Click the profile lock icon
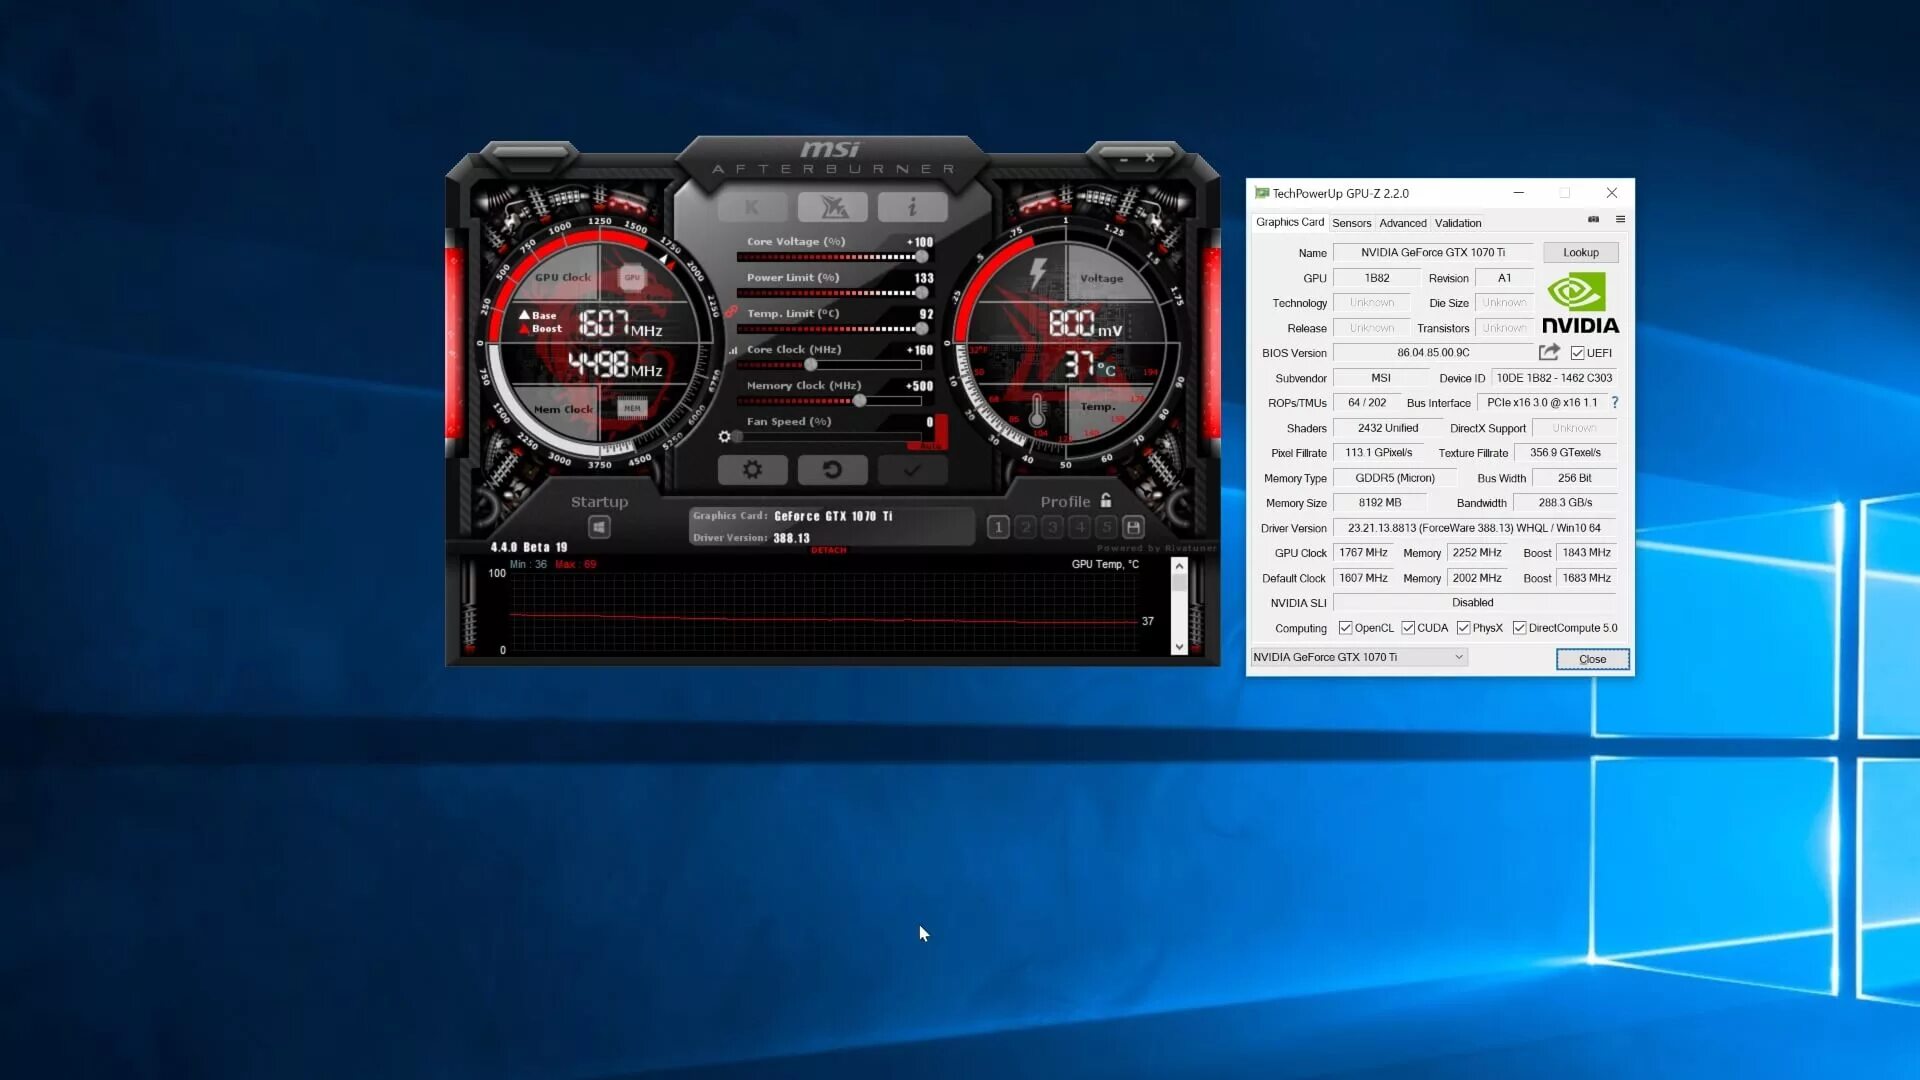 click(x=1106, y=500)
